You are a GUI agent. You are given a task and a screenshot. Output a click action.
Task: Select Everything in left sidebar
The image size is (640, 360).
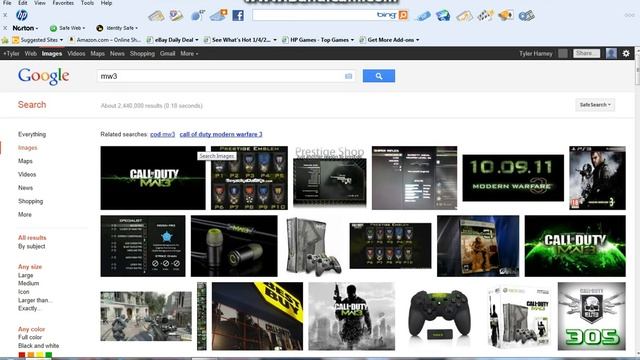(x=32, y=134)
